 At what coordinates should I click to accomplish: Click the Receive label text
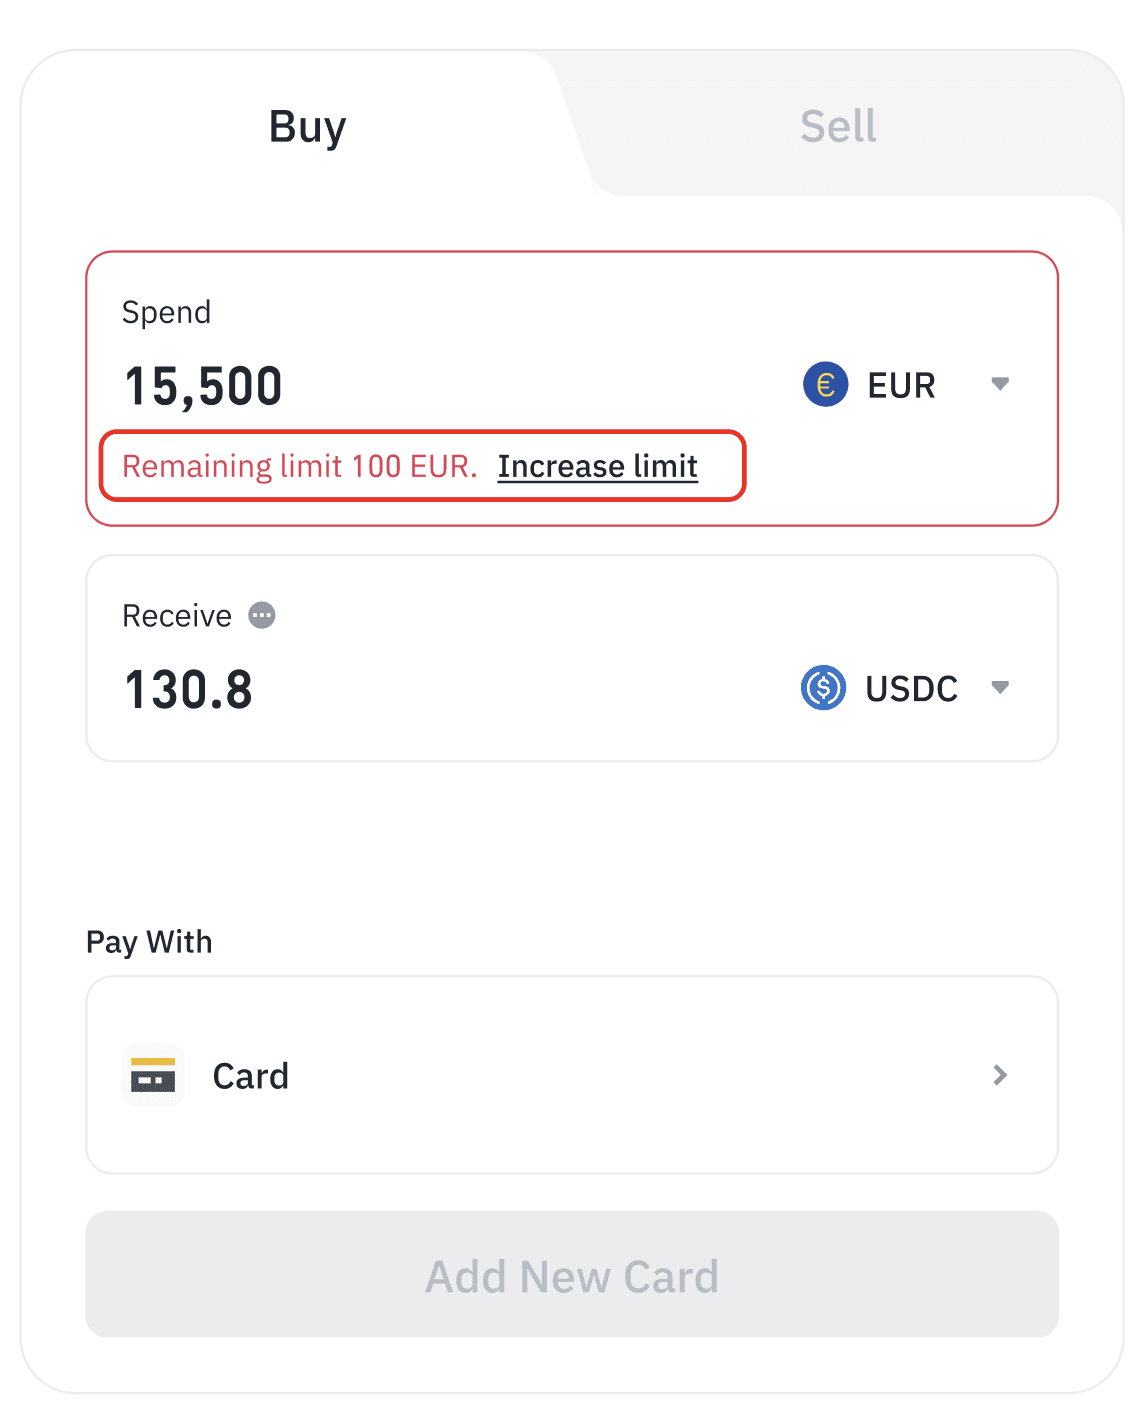coord(177,616)
